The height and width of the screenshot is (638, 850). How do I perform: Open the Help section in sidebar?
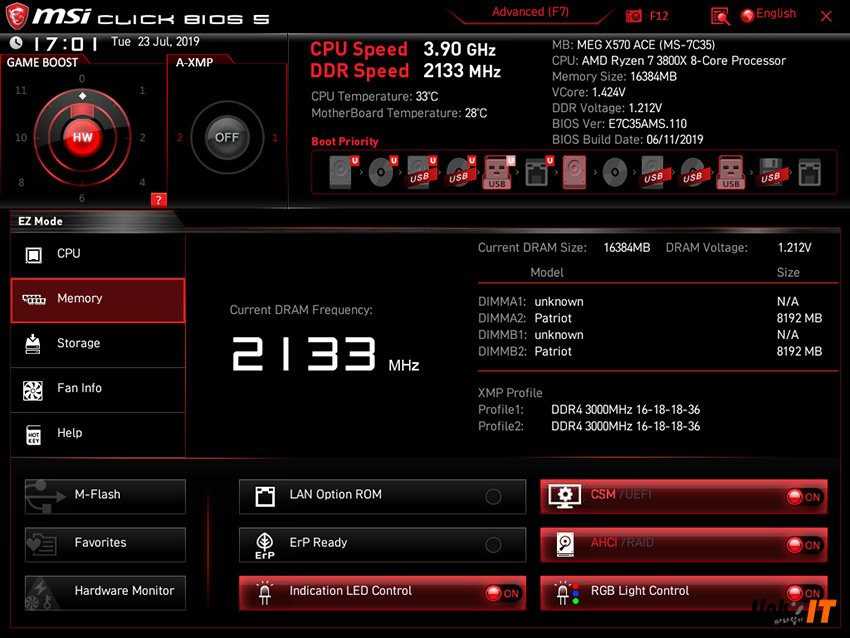[x=98, y=434]
